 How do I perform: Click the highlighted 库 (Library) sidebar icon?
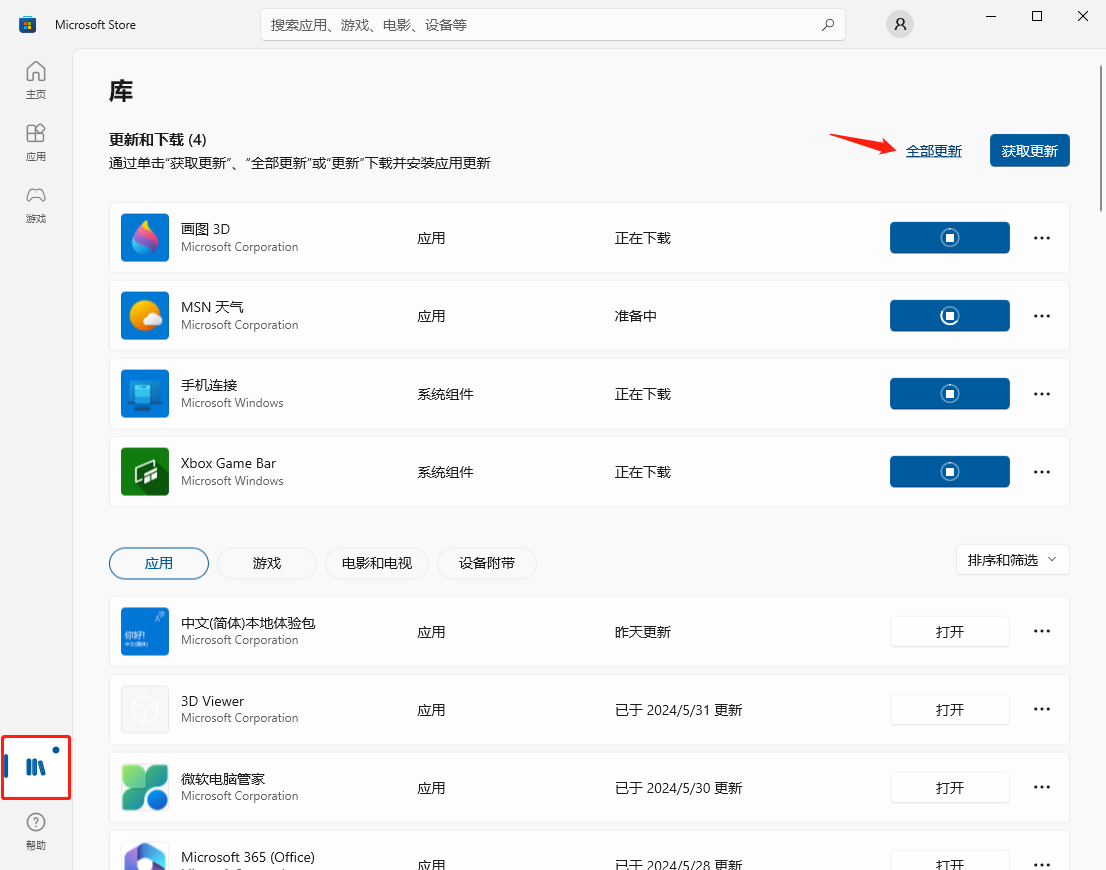click(x=36, y=767)
